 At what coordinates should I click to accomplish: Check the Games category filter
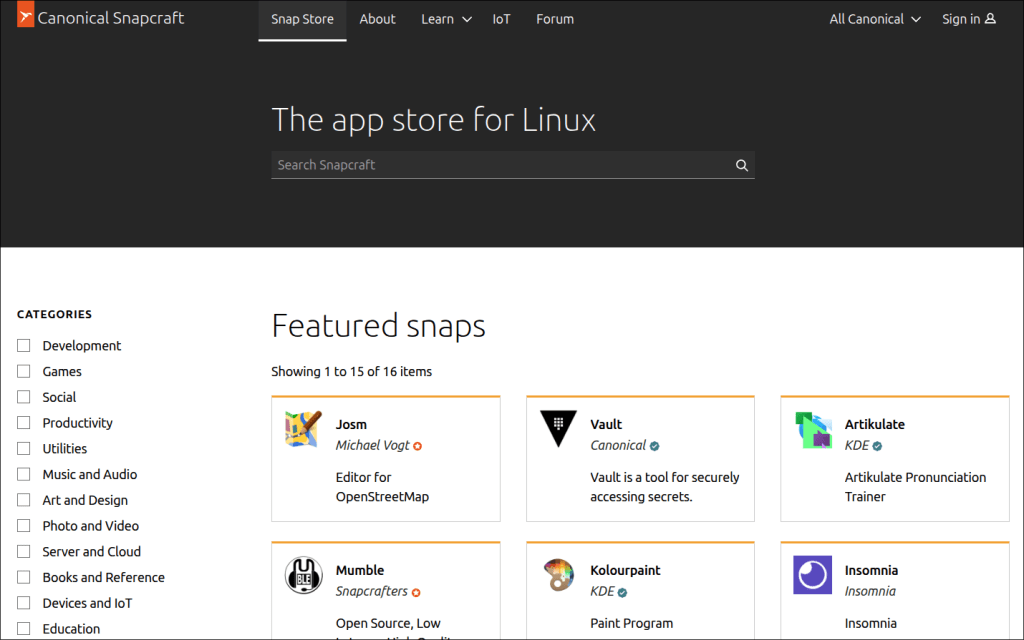click(x=24, y=372)
